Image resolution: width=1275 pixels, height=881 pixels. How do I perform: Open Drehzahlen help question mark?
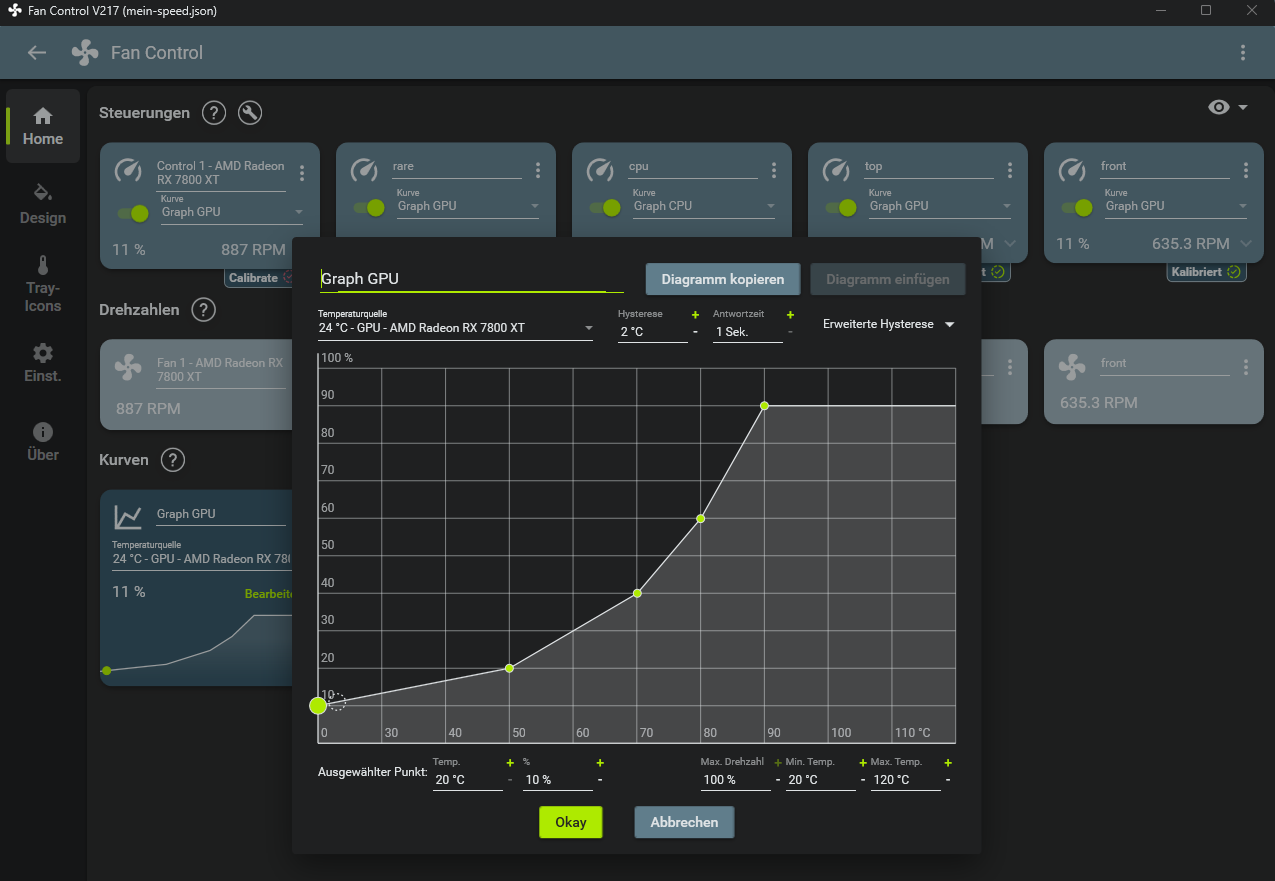(203, 310)
